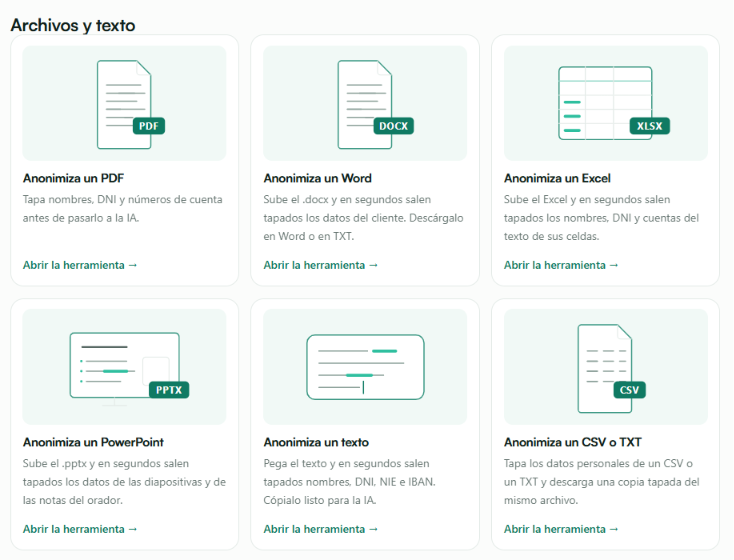The height and width of the screenshot is (560, 734).
Task: Select the 'Anonimiza un PowerPoint' title
Action: (93, 442)
